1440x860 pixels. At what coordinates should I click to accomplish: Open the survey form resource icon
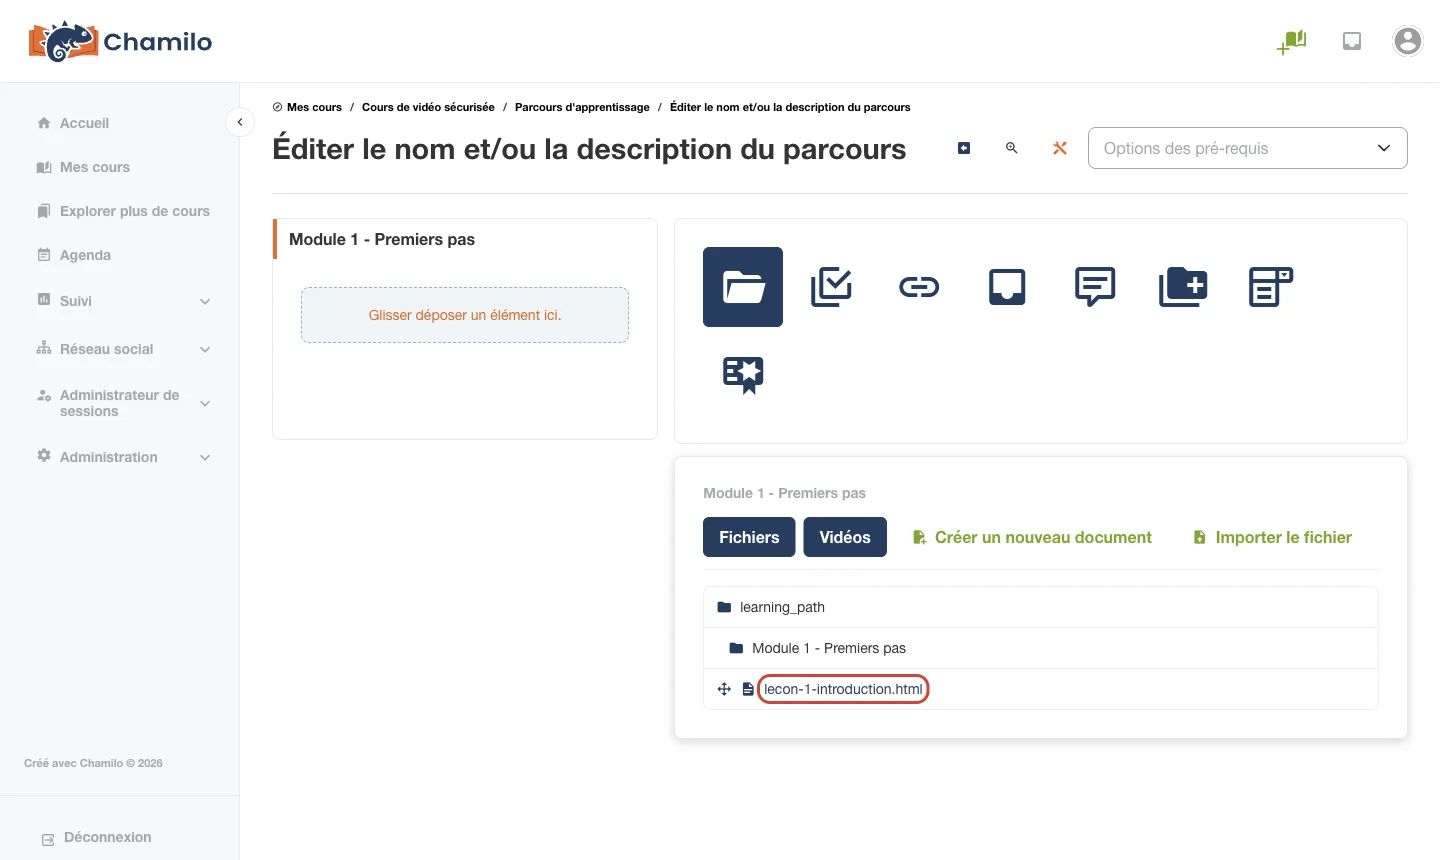coord(1271,287)
